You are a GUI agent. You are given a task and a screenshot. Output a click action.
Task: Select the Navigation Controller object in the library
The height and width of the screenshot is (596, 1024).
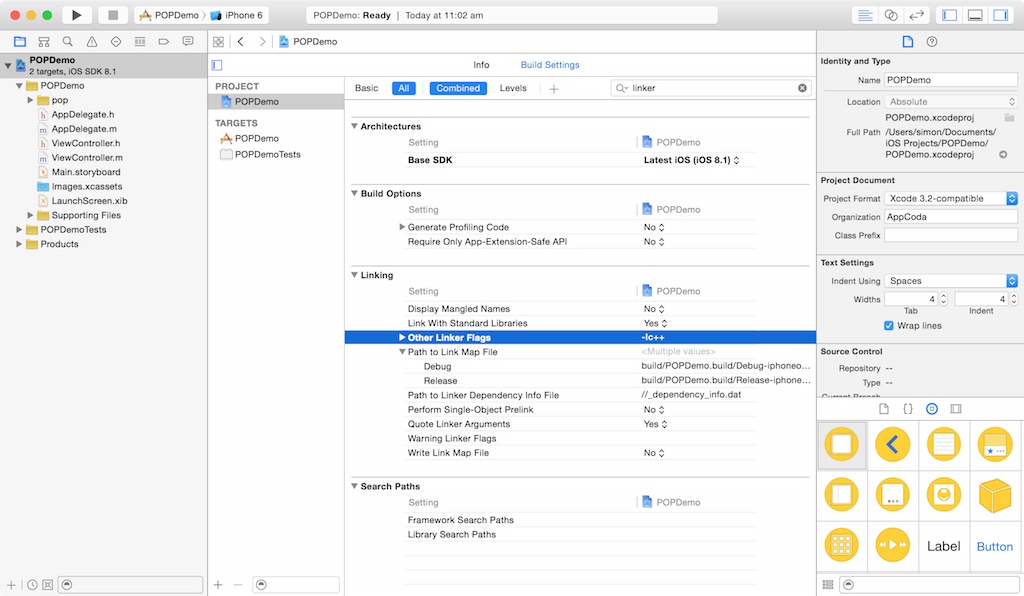pos(892,445)
